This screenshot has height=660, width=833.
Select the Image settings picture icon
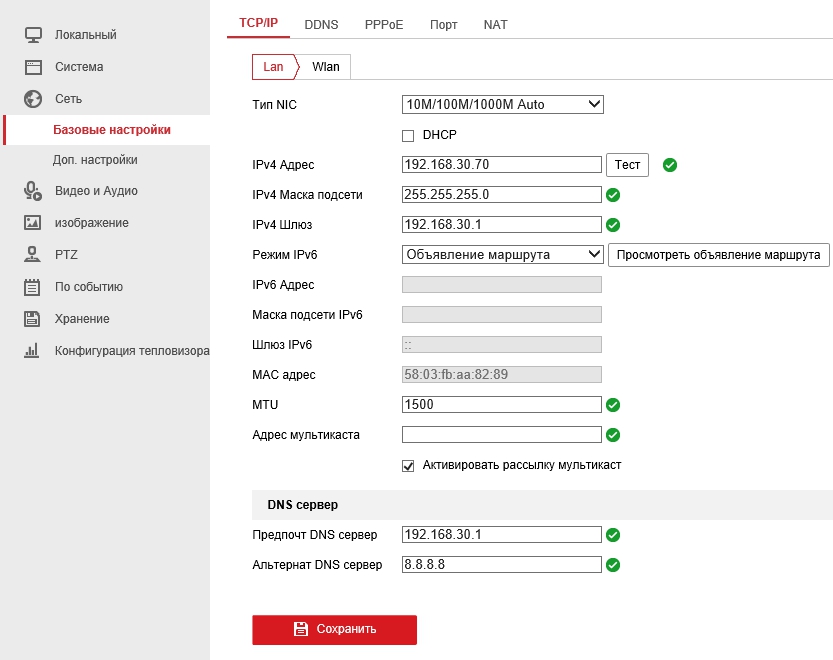pyautogui.click(x=33, y=223)
